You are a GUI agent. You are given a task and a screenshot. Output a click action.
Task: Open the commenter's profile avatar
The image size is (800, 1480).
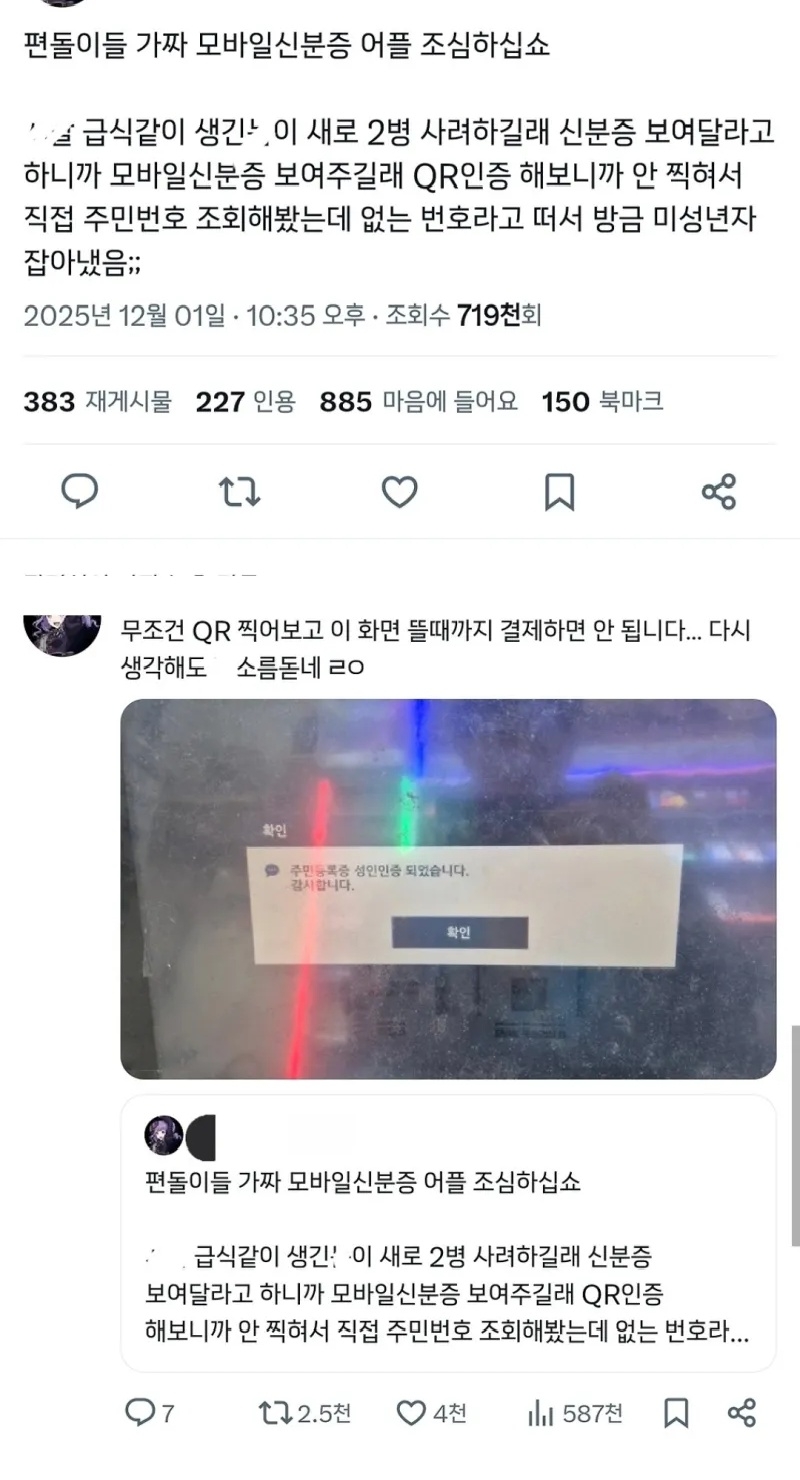click(62, 629)
